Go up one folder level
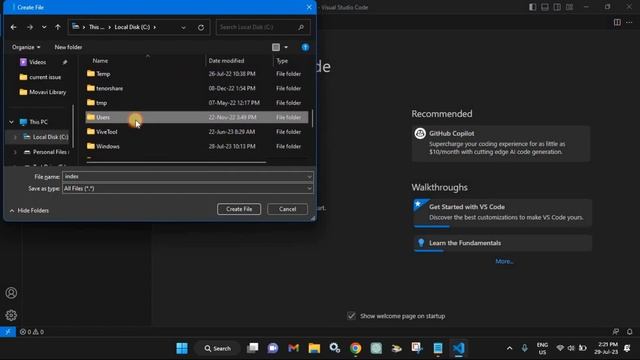The width and height of the screenshot is (640, 360). pos(58,27)
